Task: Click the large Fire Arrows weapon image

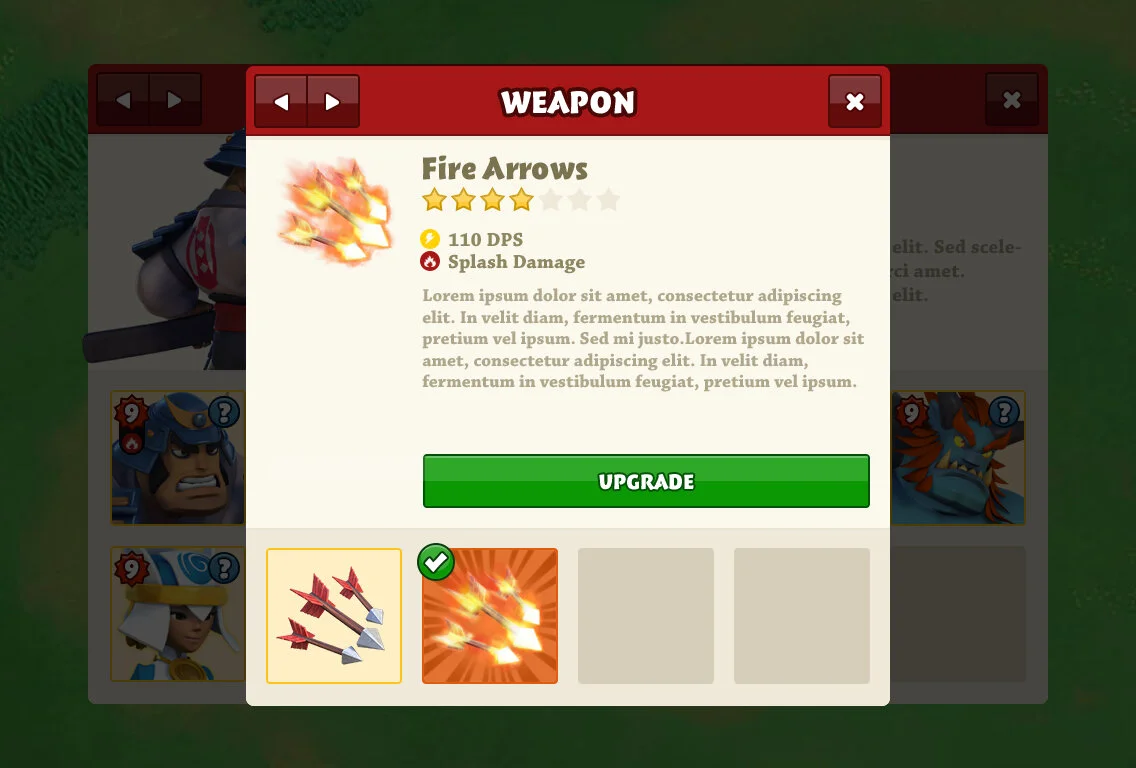Action: [x=336, y=209]
